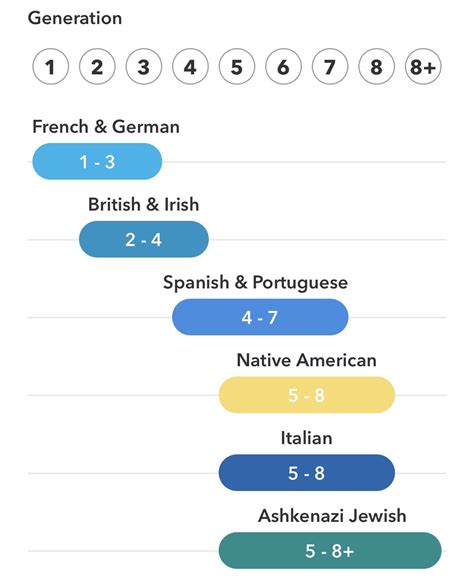Click the Italian 5 - 8 bar
The height and width of the screenshot is (586, 474).
point(307,472)
